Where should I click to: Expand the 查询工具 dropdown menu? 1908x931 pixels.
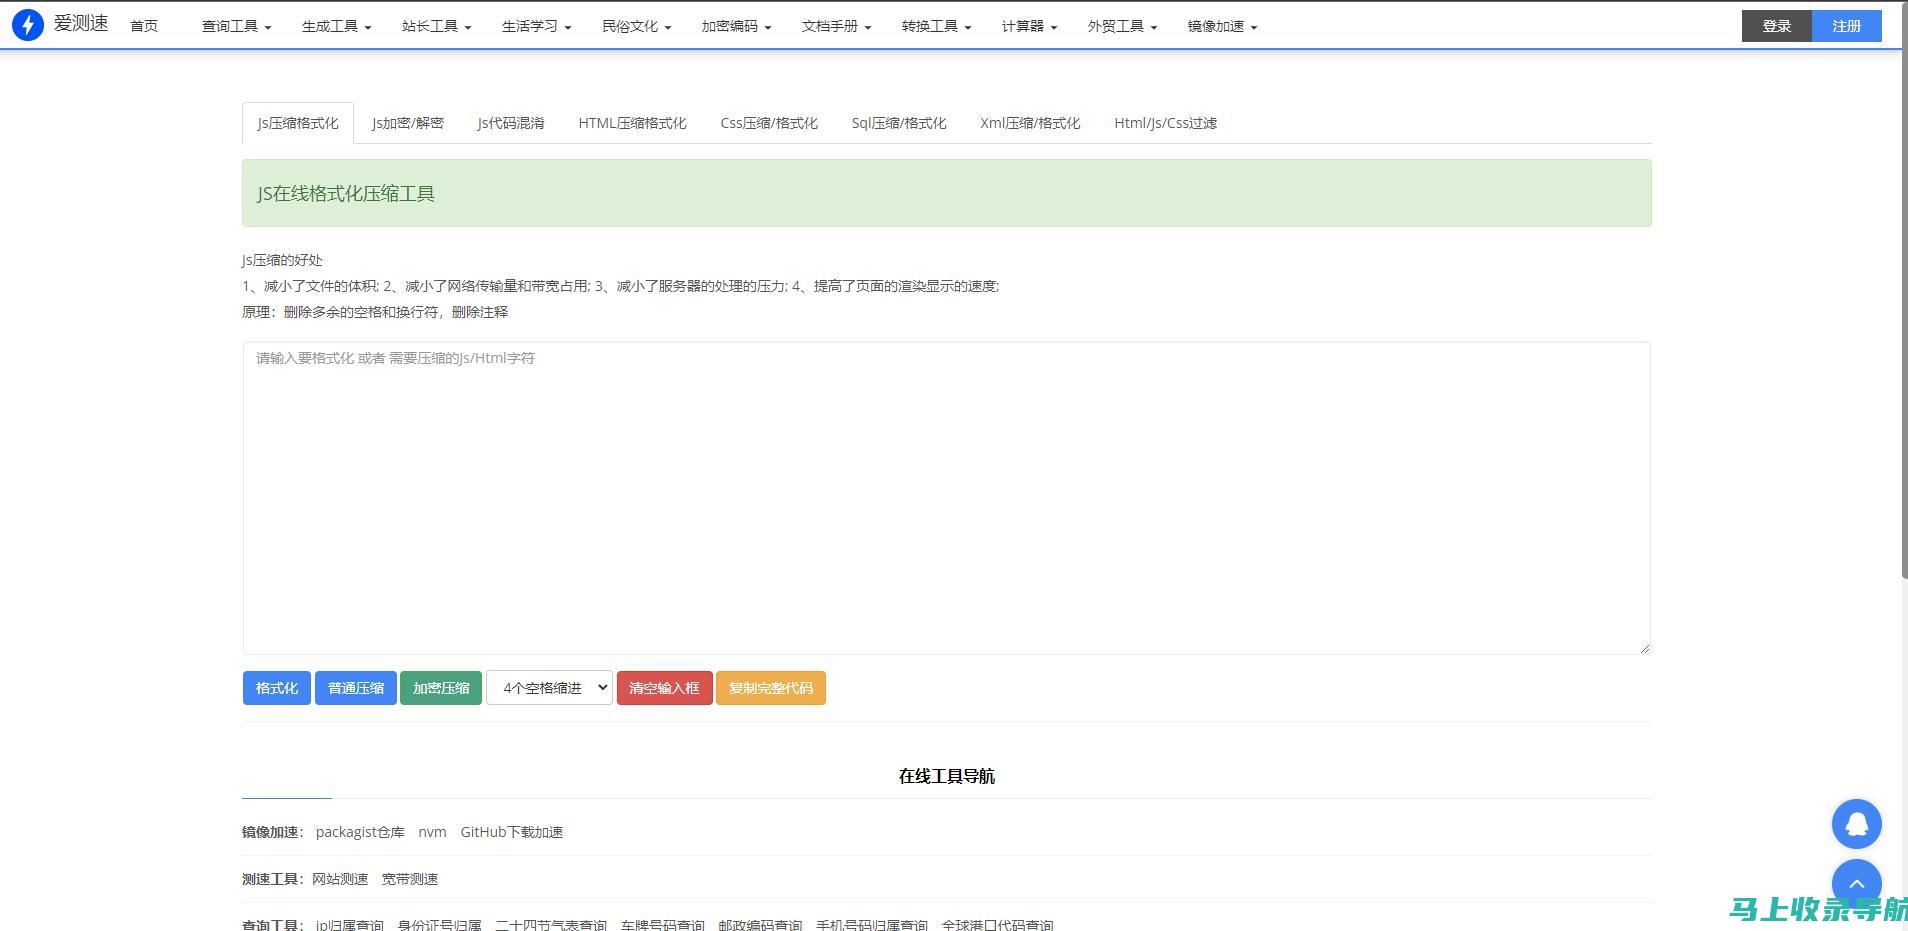tap(236, 26)
